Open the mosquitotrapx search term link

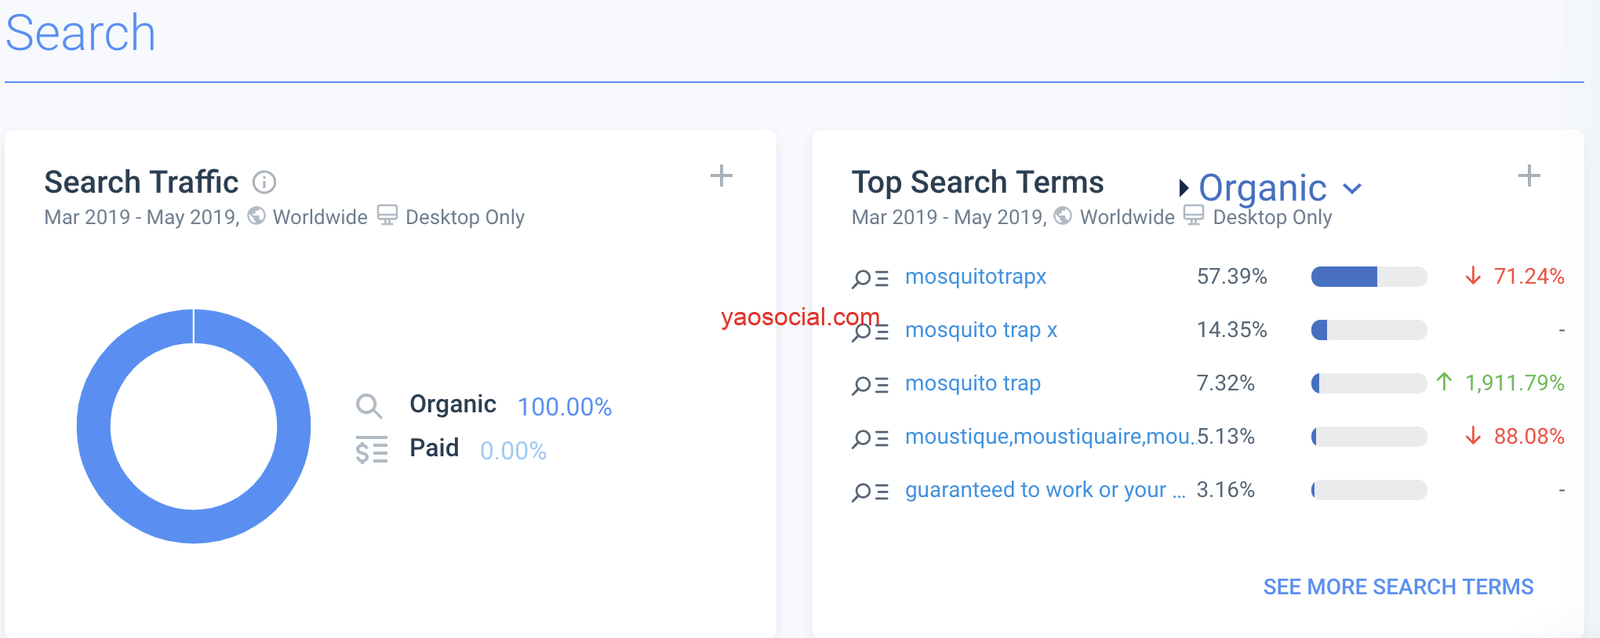pos(975,277)
